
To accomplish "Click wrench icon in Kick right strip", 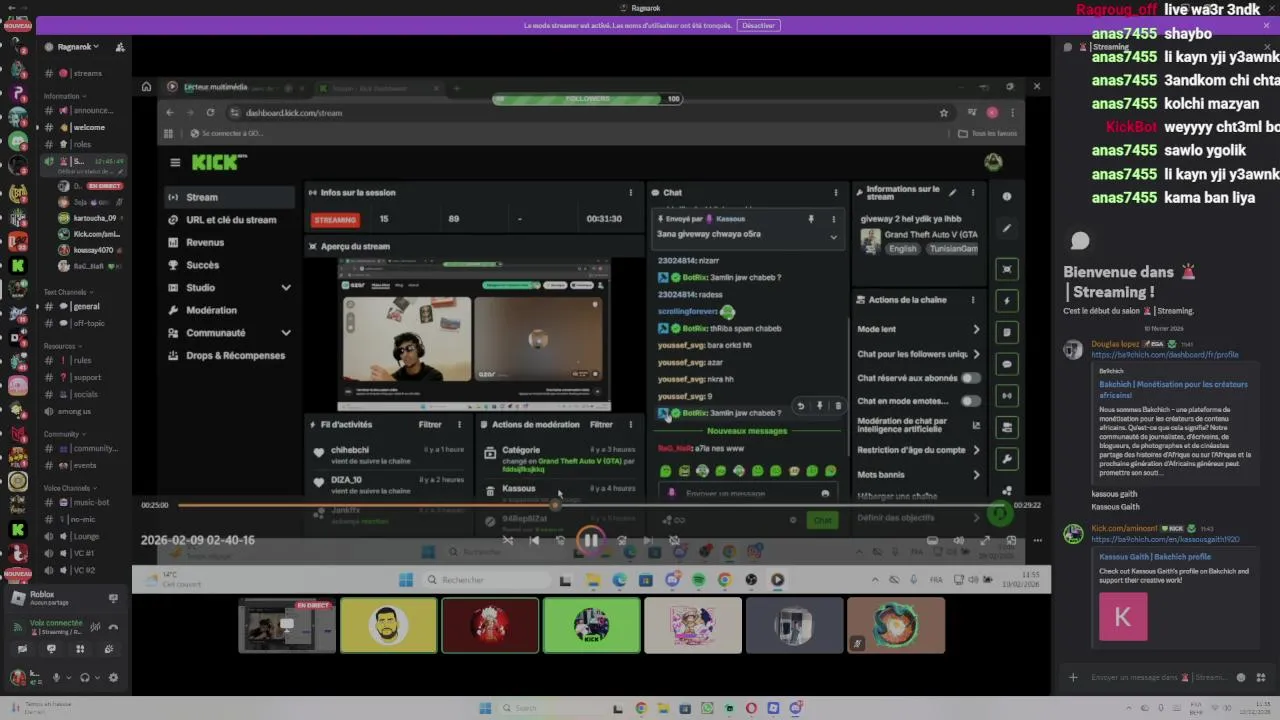I will coord(1007,459).
